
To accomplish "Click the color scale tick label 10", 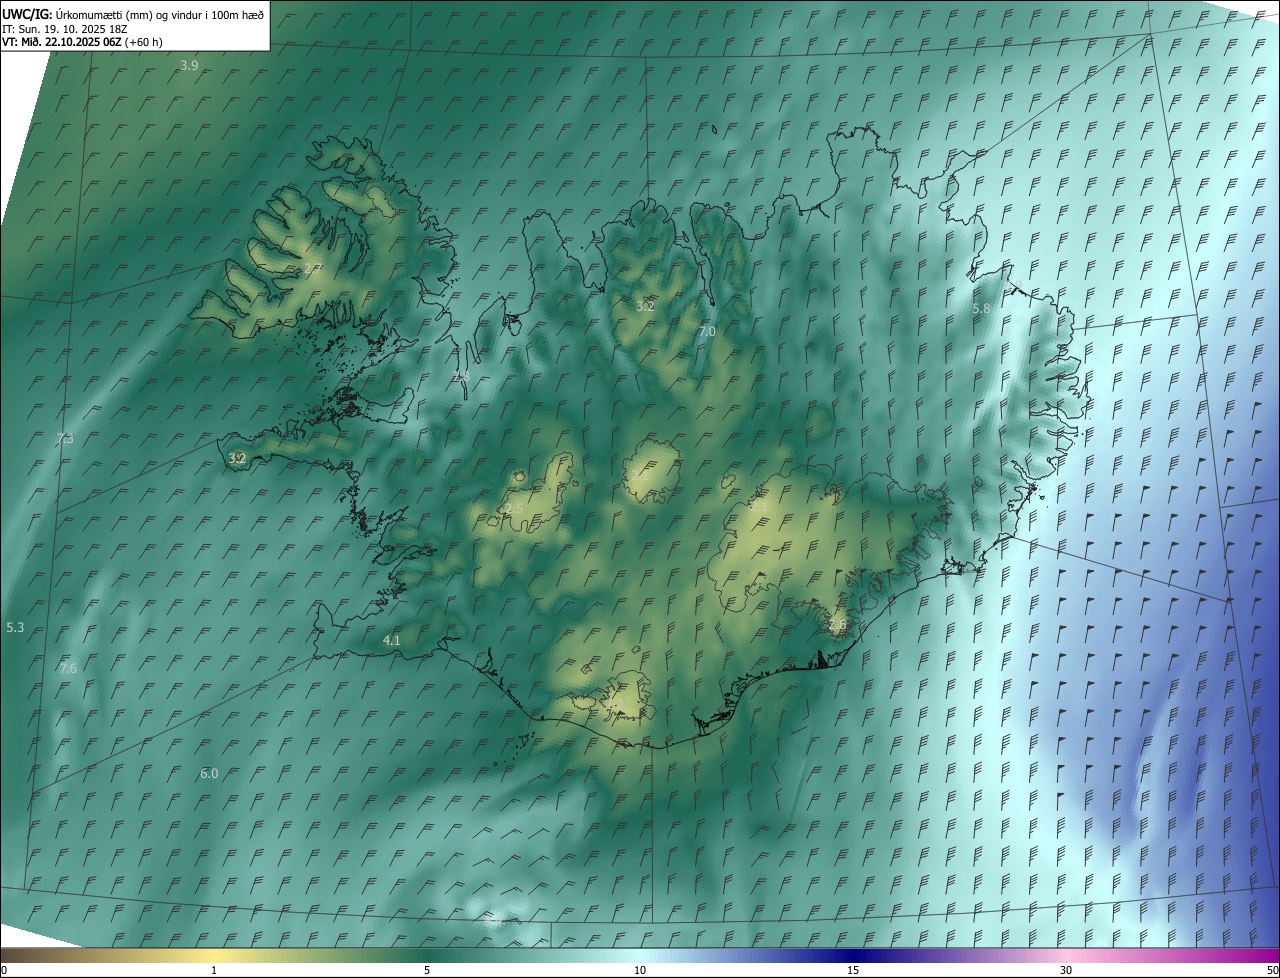I will (640, 970).
